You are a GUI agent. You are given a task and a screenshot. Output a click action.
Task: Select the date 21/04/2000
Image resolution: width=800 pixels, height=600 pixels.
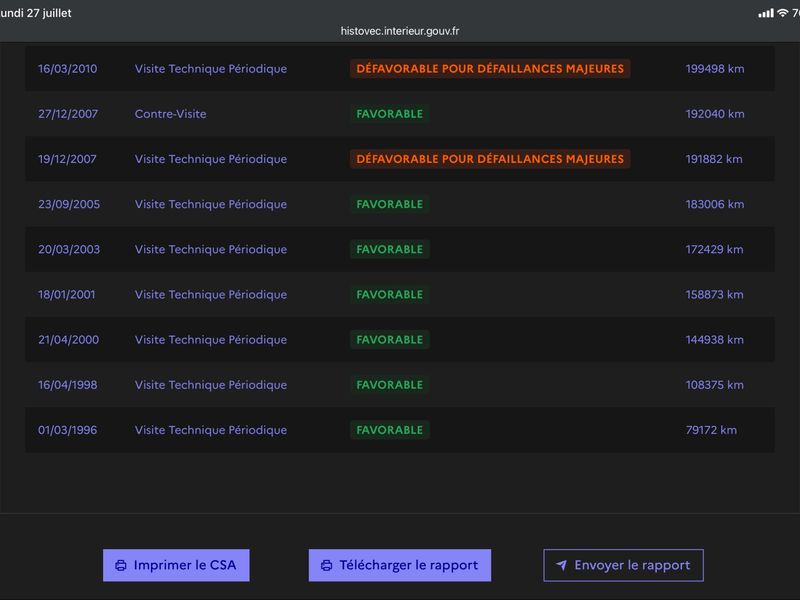(68, 339)
